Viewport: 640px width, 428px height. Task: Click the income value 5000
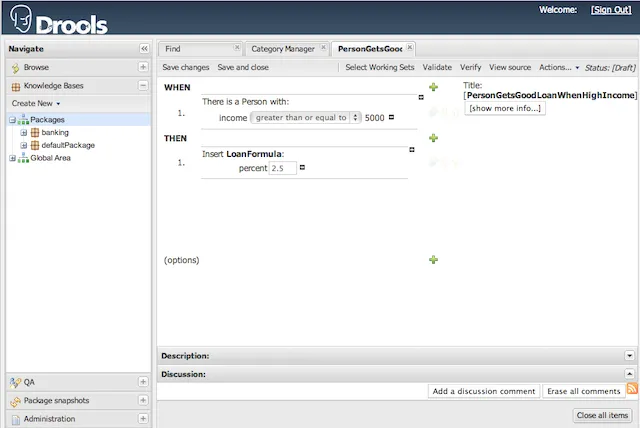(x=374, y=118)
